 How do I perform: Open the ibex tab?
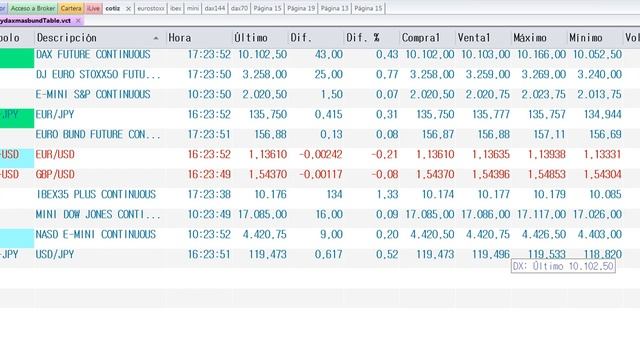coord(176,8)
